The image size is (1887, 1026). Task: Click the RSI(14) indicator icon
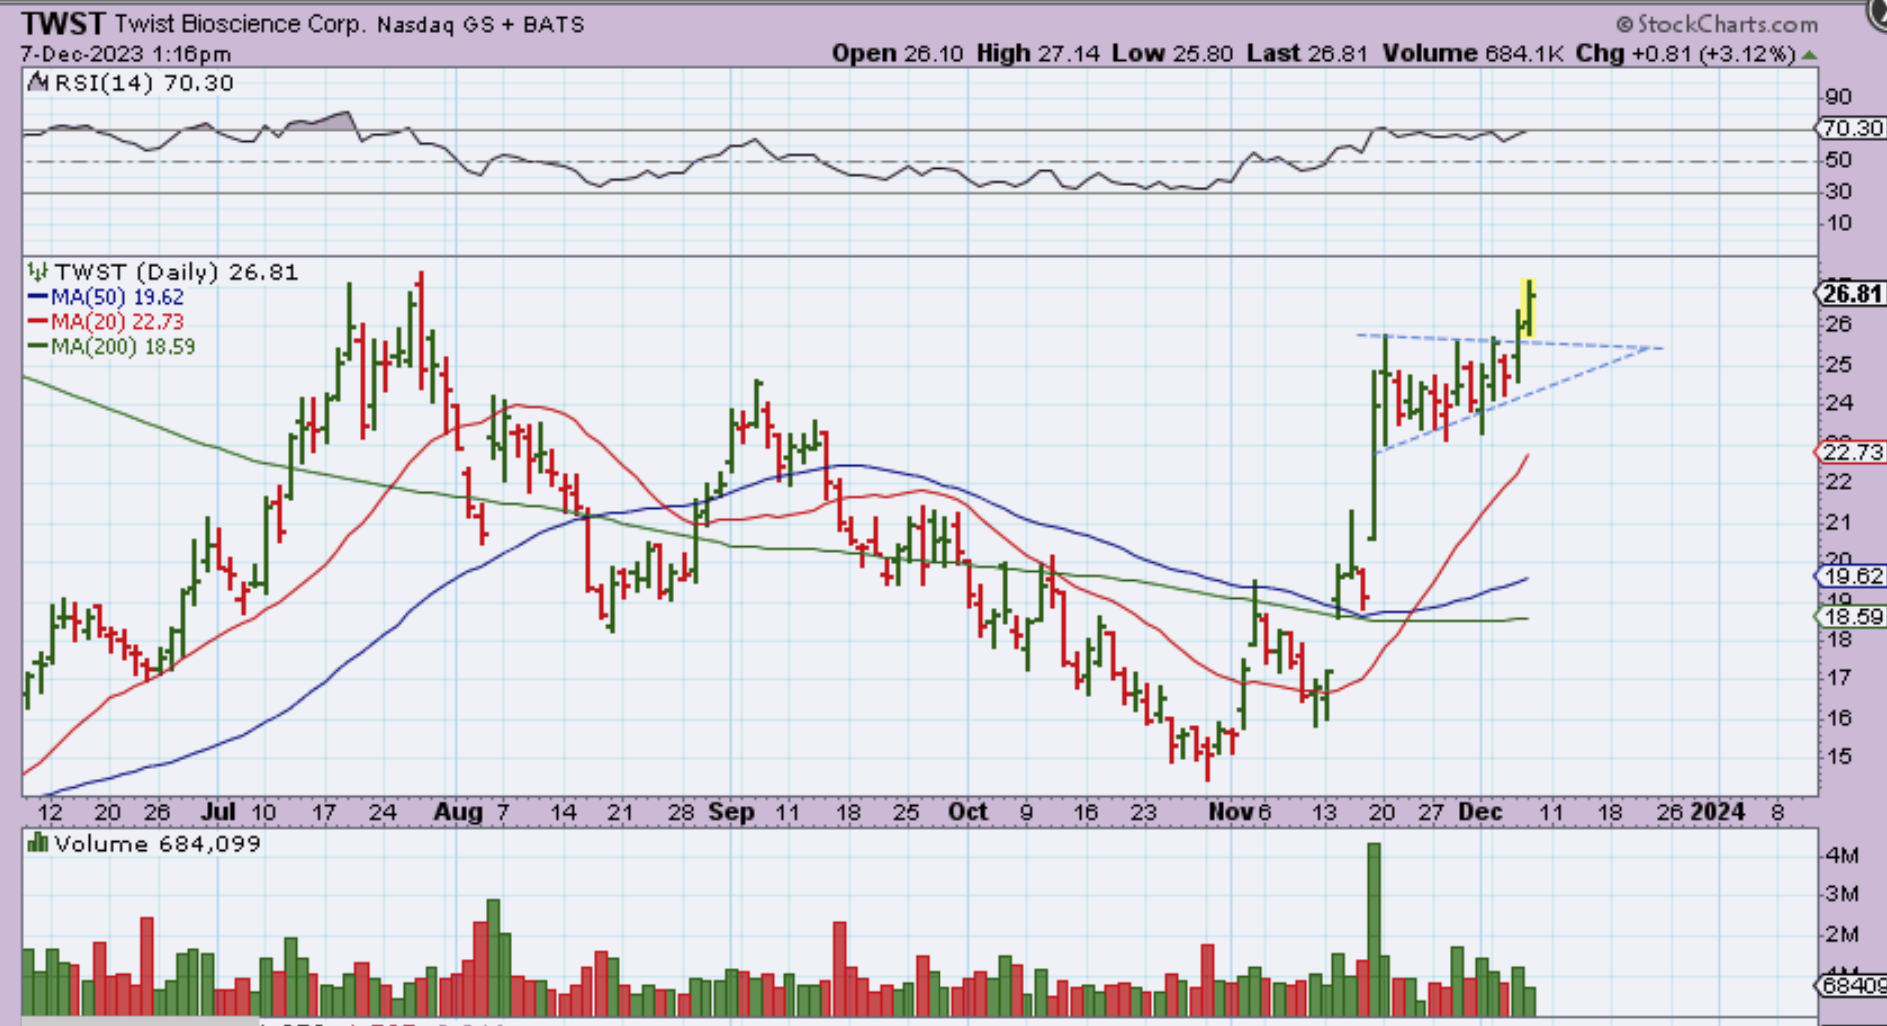click(38, 83)
